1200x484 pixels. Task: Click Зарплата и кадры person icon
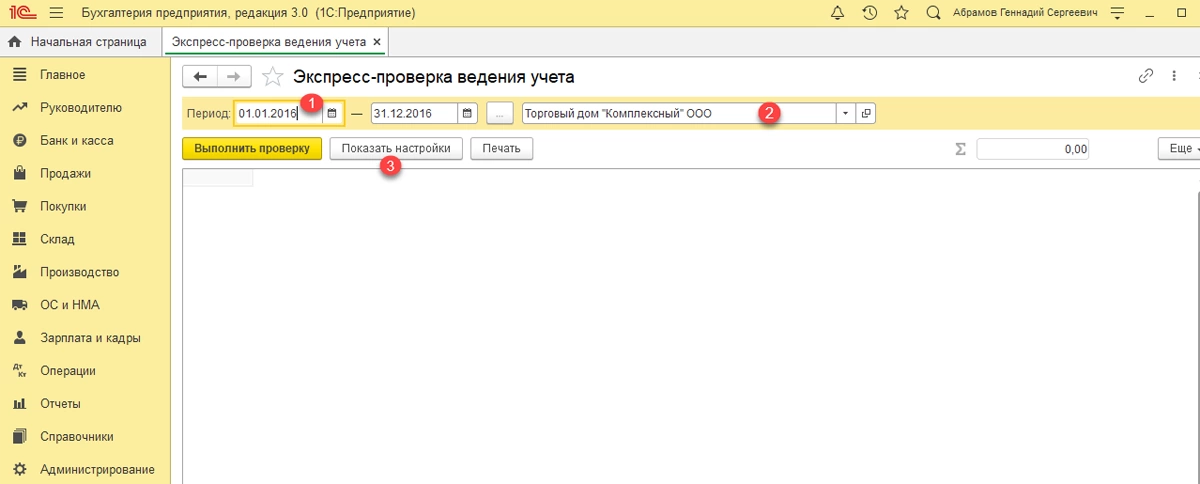tap(19, 338)
